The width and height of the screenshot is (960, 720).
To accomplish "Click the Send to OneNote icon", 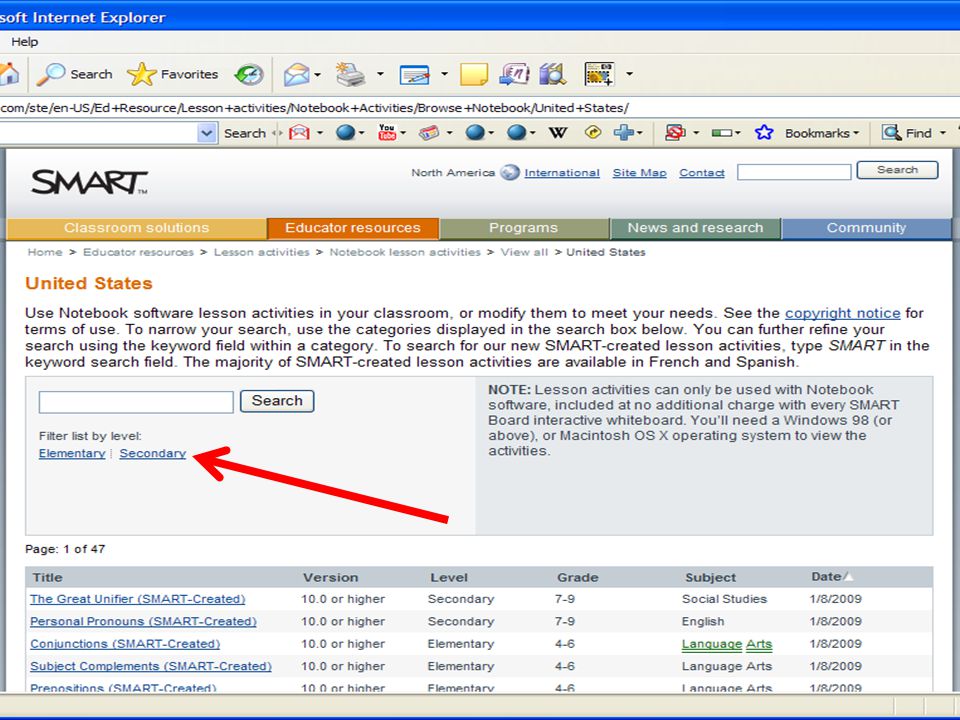I will pyautogui.click(x=514, y=74).
